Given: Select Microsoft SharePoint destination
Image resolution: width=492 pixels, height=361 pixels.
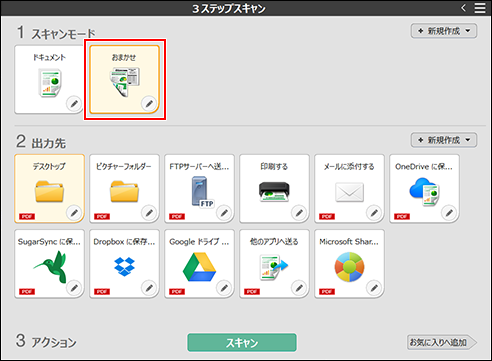Looking at the screenshot, I should 349,263.
